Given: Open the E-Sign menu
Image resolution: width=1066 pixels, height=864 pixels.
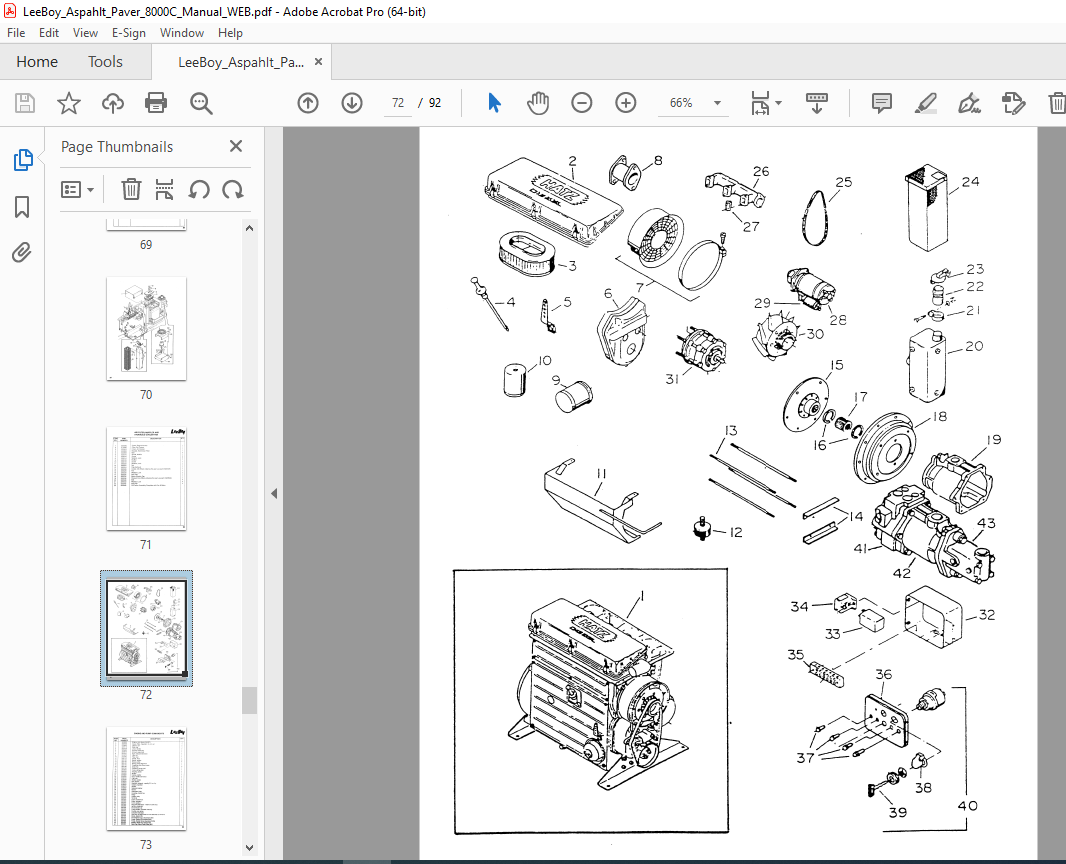Looking at the screenshot, I should click(128, 33).
